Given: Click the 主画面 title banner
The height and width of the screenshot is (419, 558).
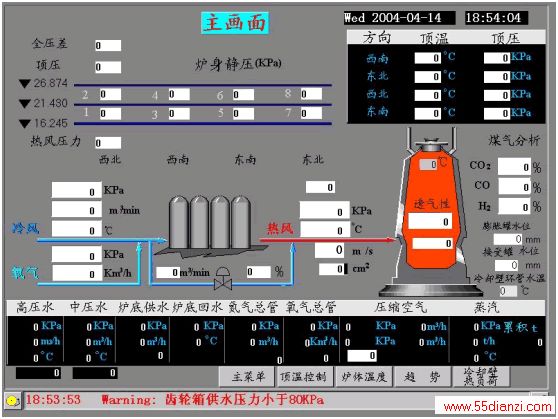Looking at the screenshot, I should (x=235, y=23).
